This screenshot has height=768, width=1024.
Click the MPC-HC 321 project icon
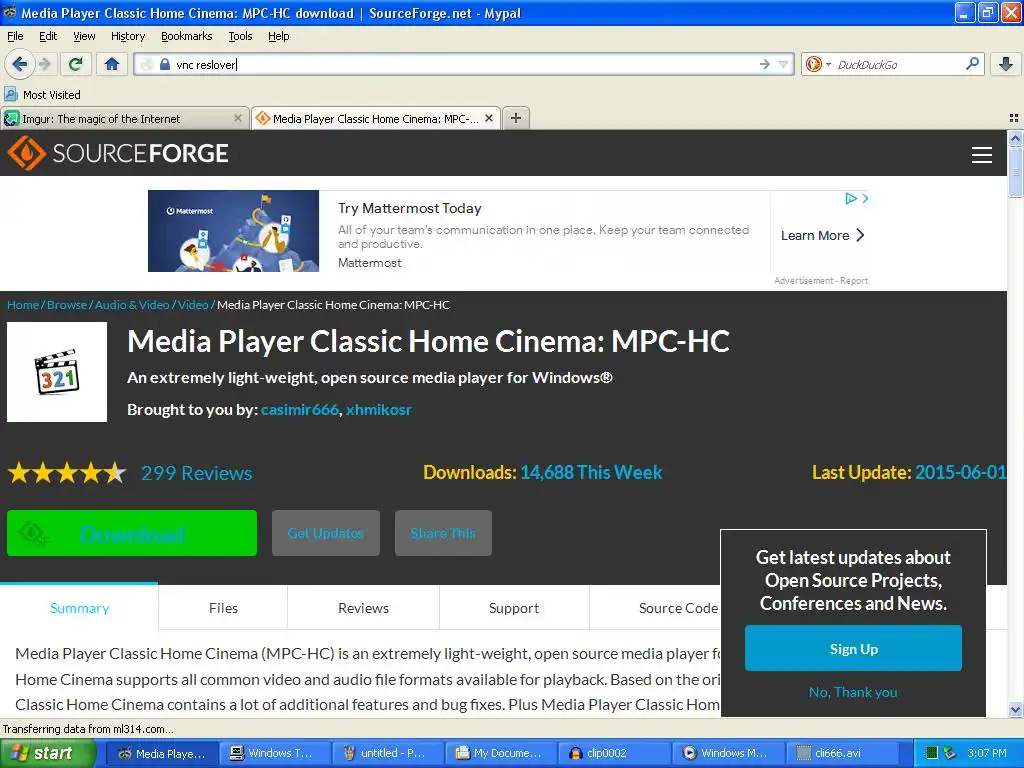click(57, 372)
